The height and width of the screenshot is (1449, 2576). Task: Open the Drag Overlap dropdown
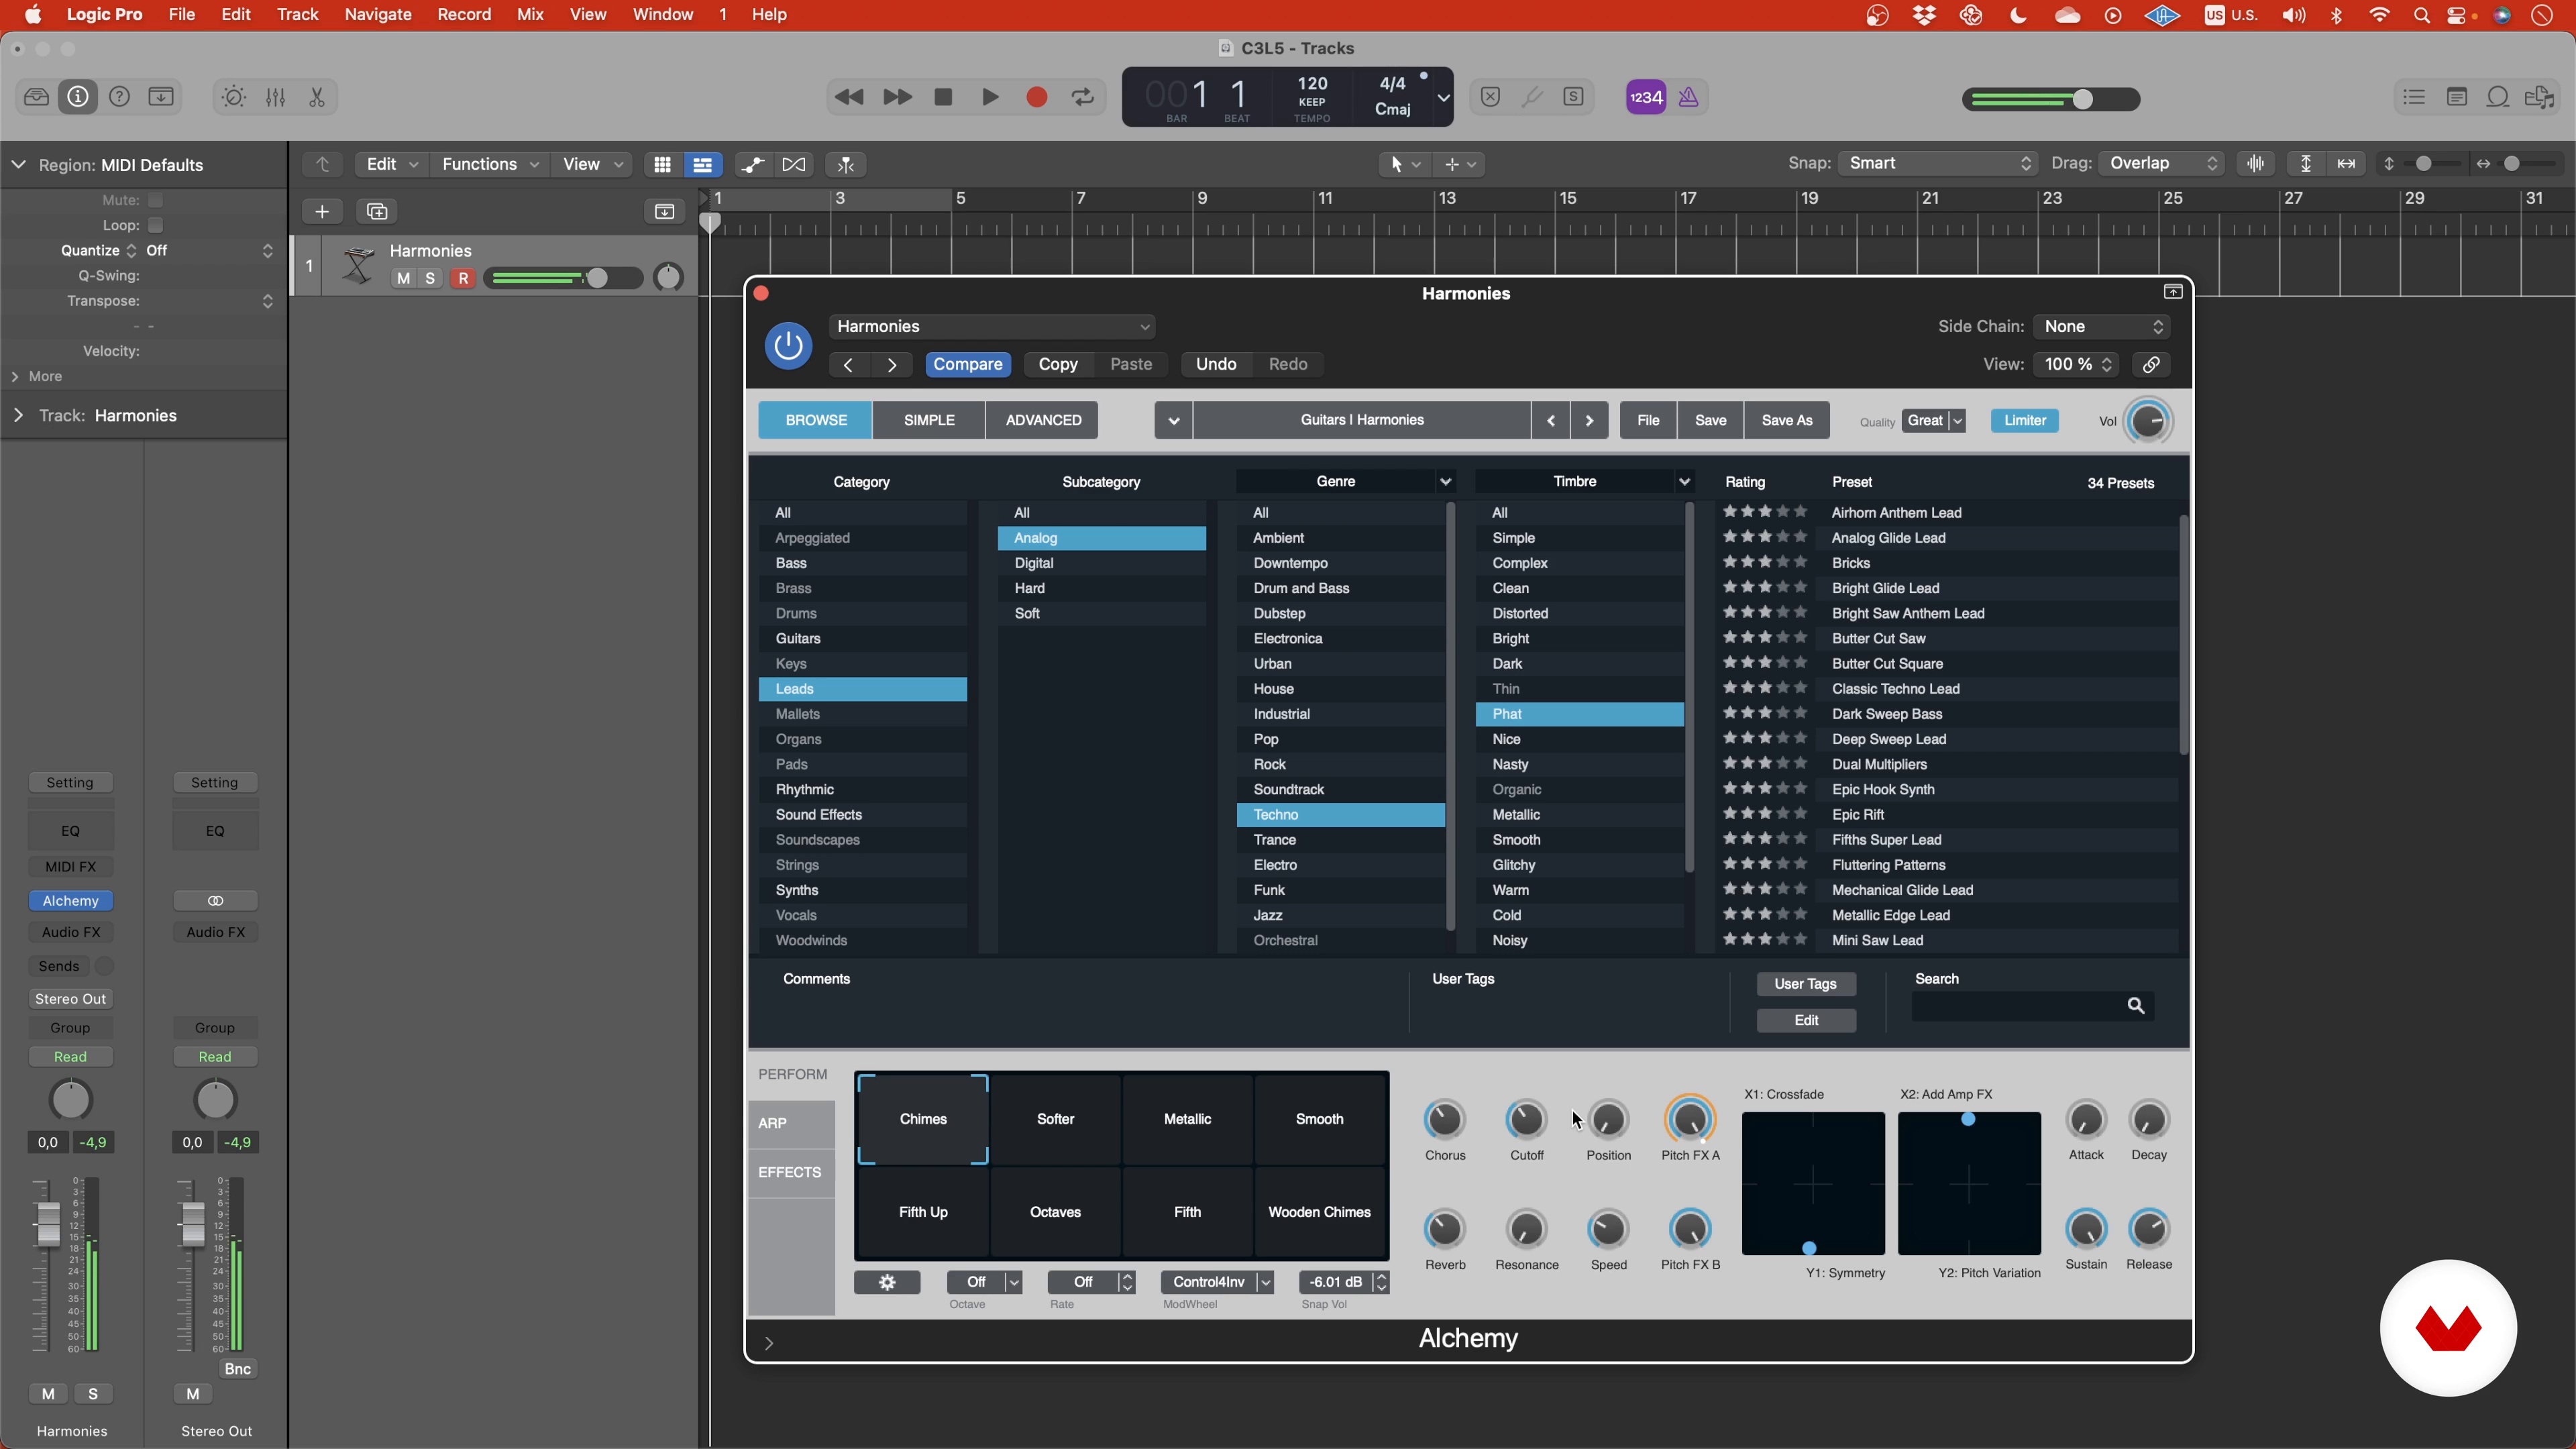pos(2161,163)
